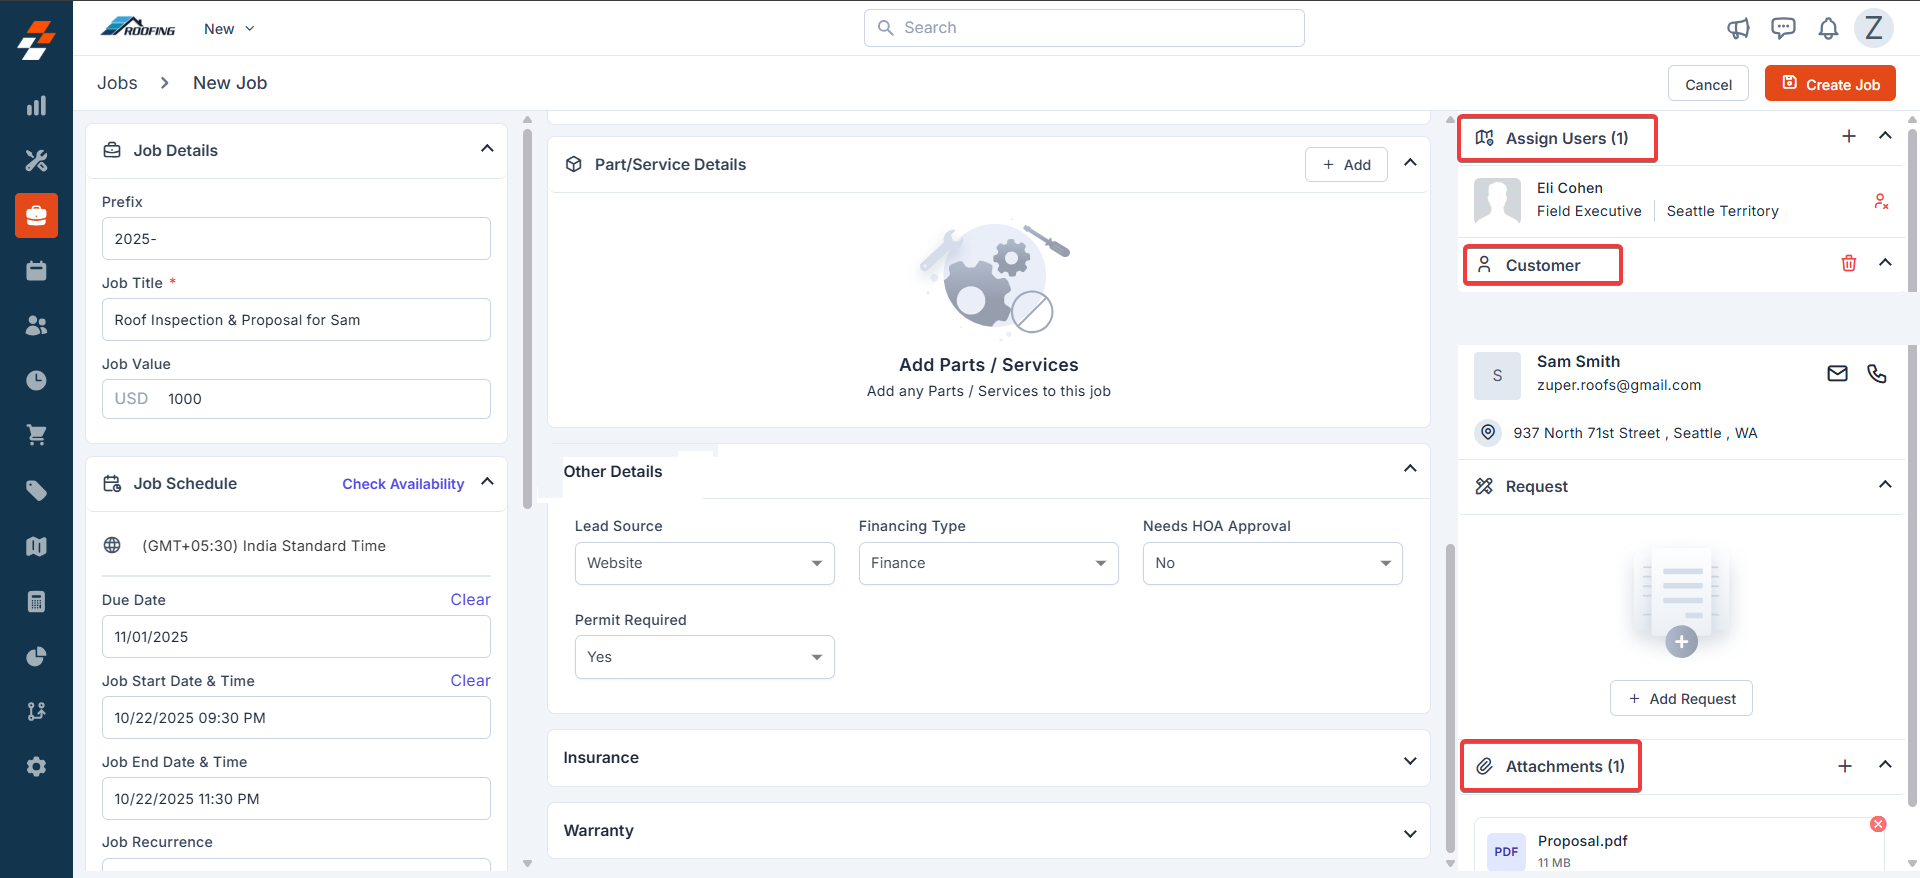Open the user profile avatar Z
This screenshot has height=878, width=1920.
coord(1874,28)
